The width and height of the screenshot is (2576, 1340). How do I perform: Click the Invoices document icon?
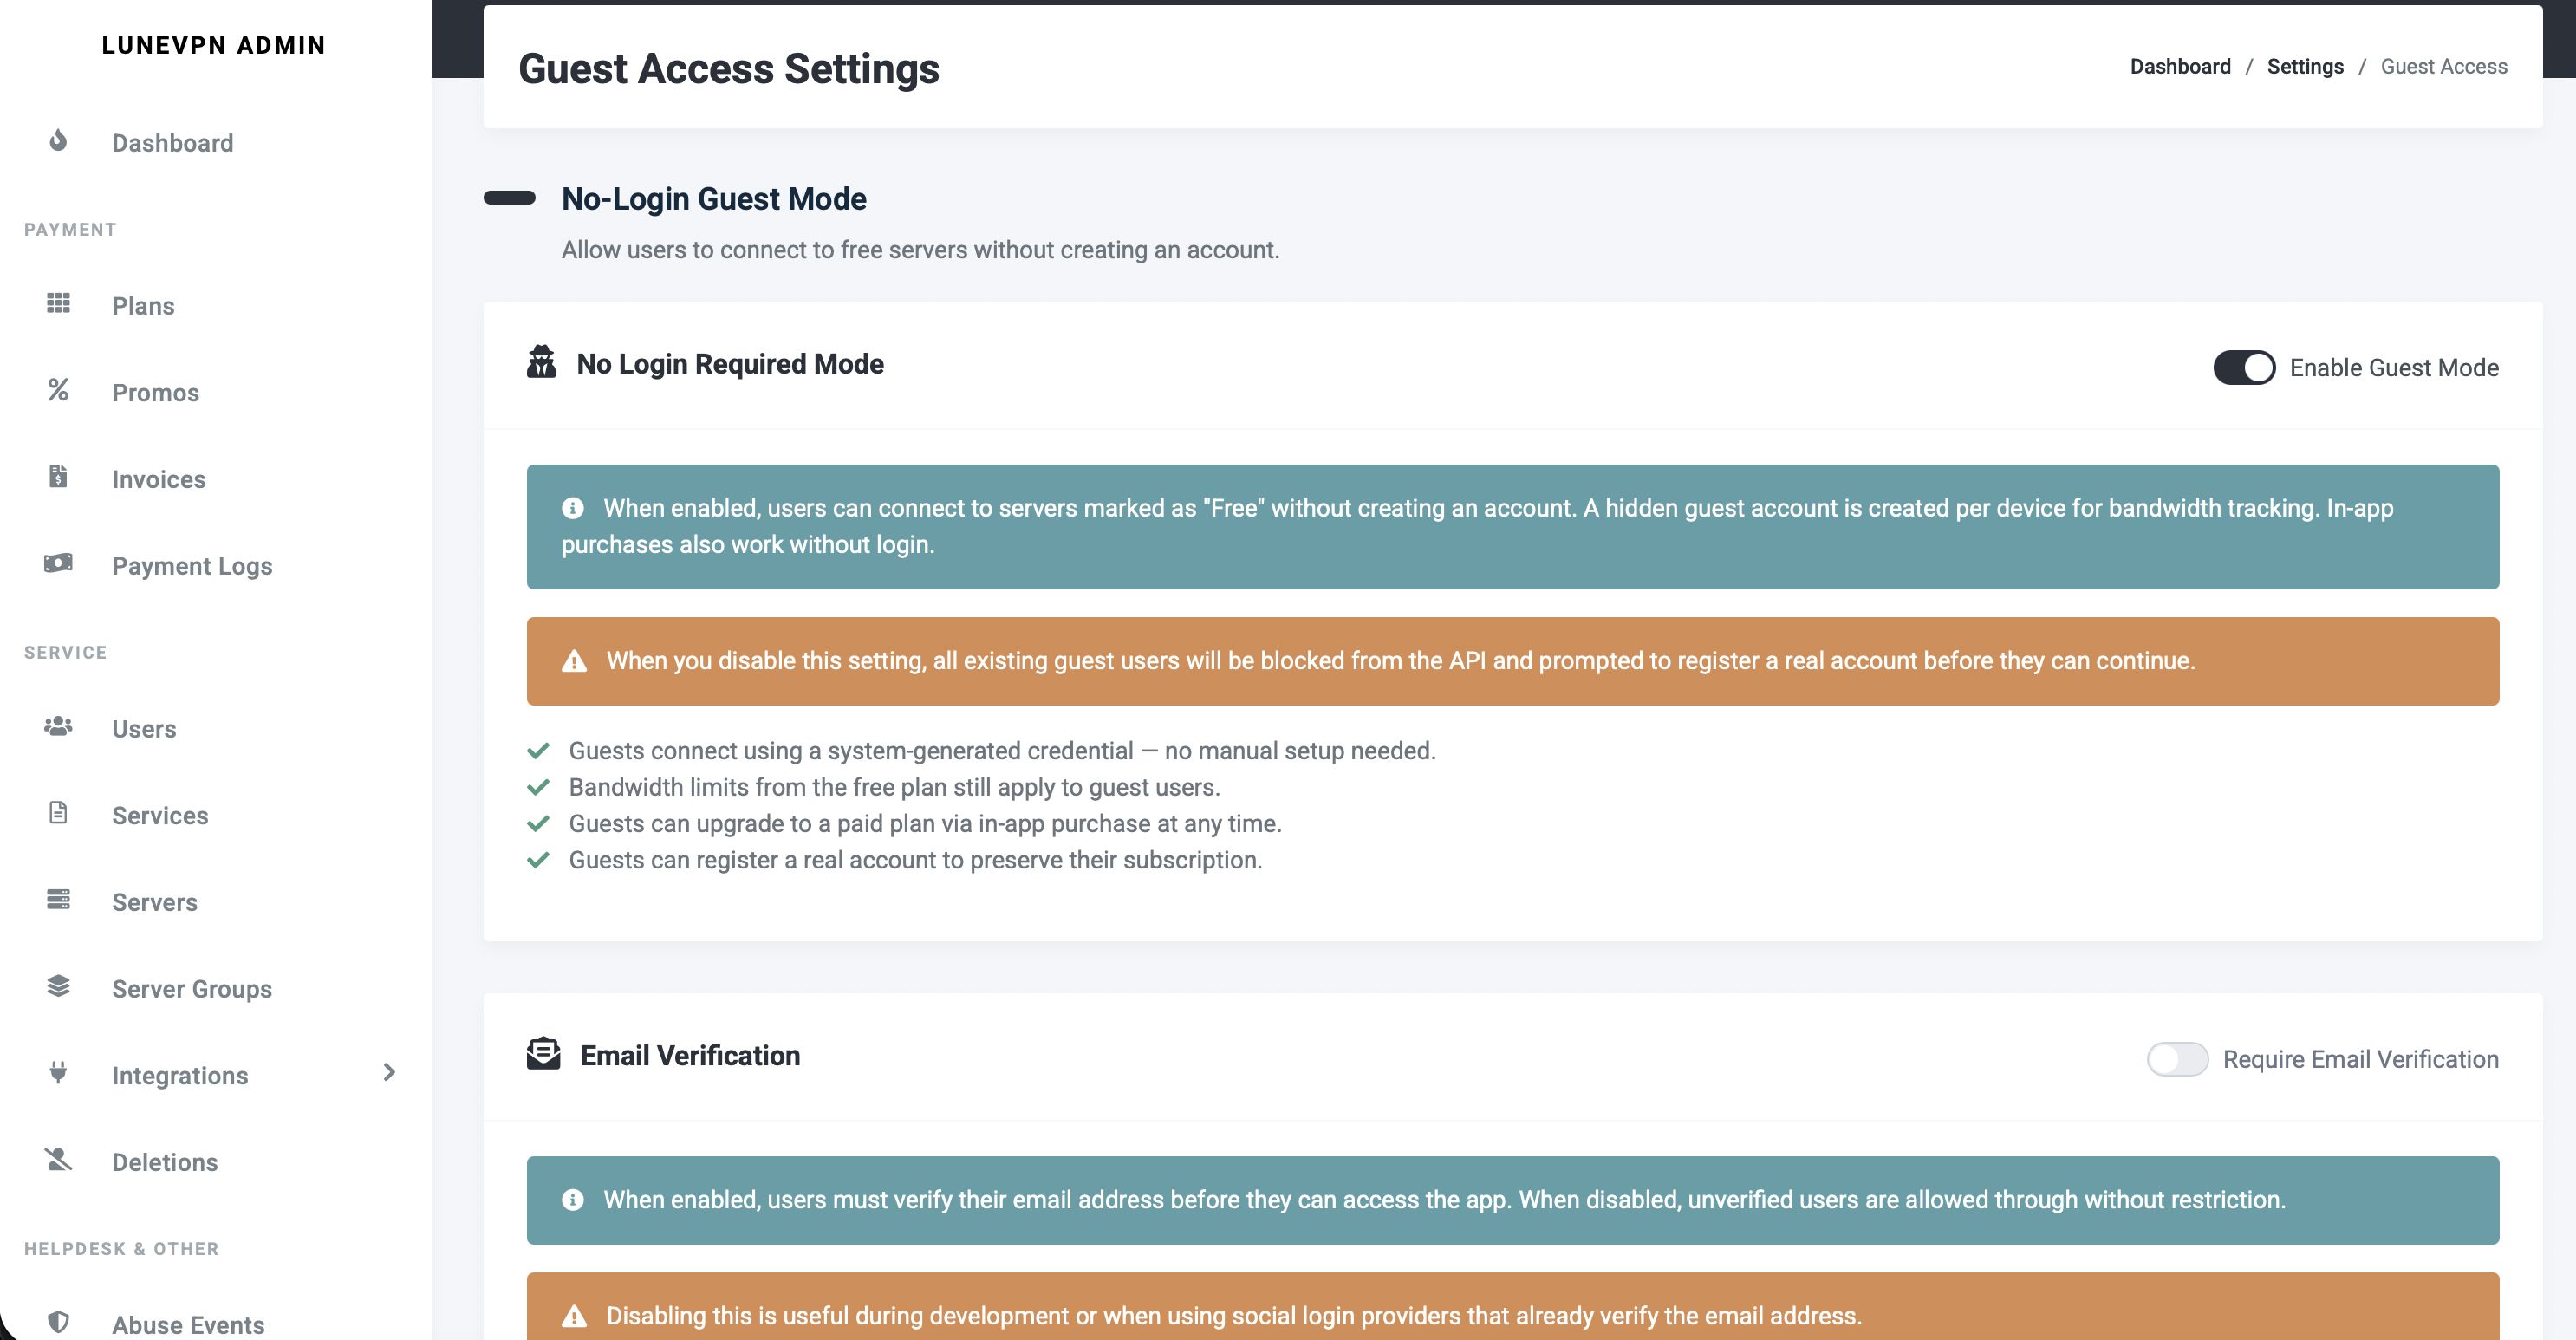click(x=58, y=477)
